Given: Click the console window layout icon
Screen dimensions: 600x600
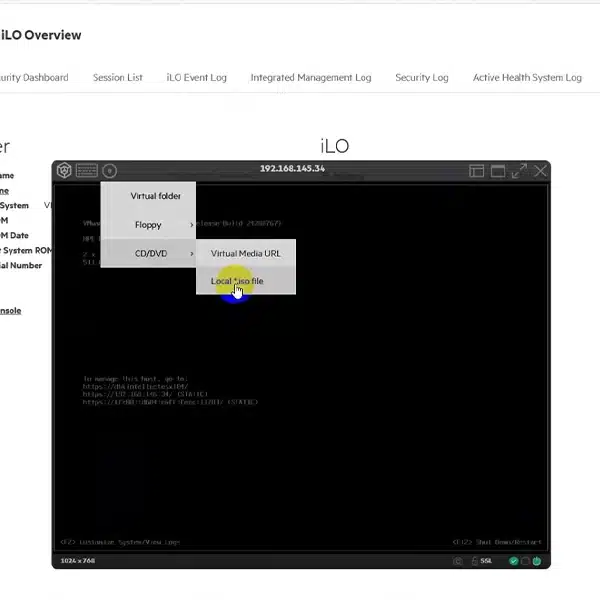Looking at the screenshot, I should (477, 171).
